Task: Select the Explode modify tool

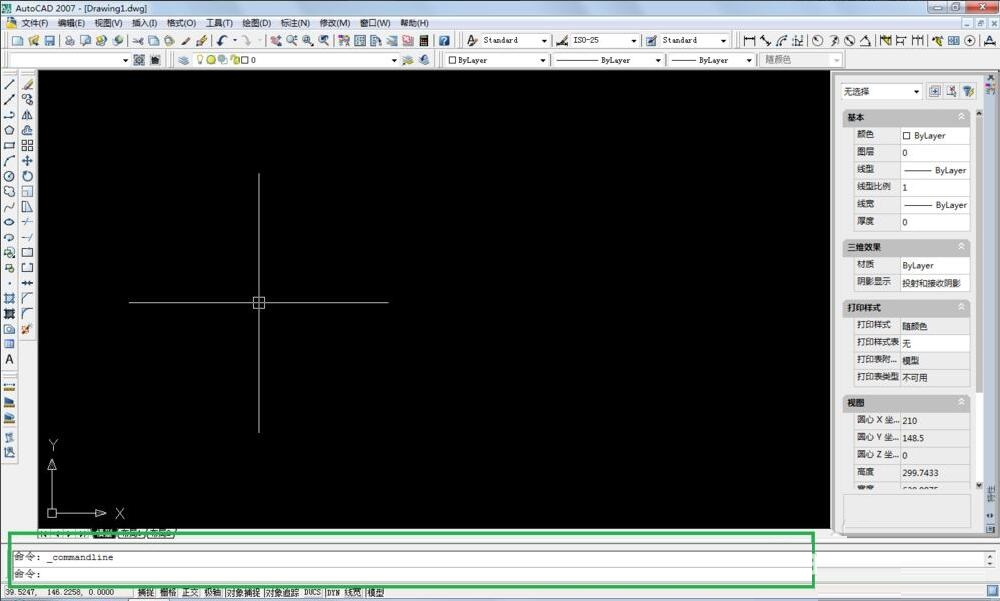Action: [x=27, y=329]
